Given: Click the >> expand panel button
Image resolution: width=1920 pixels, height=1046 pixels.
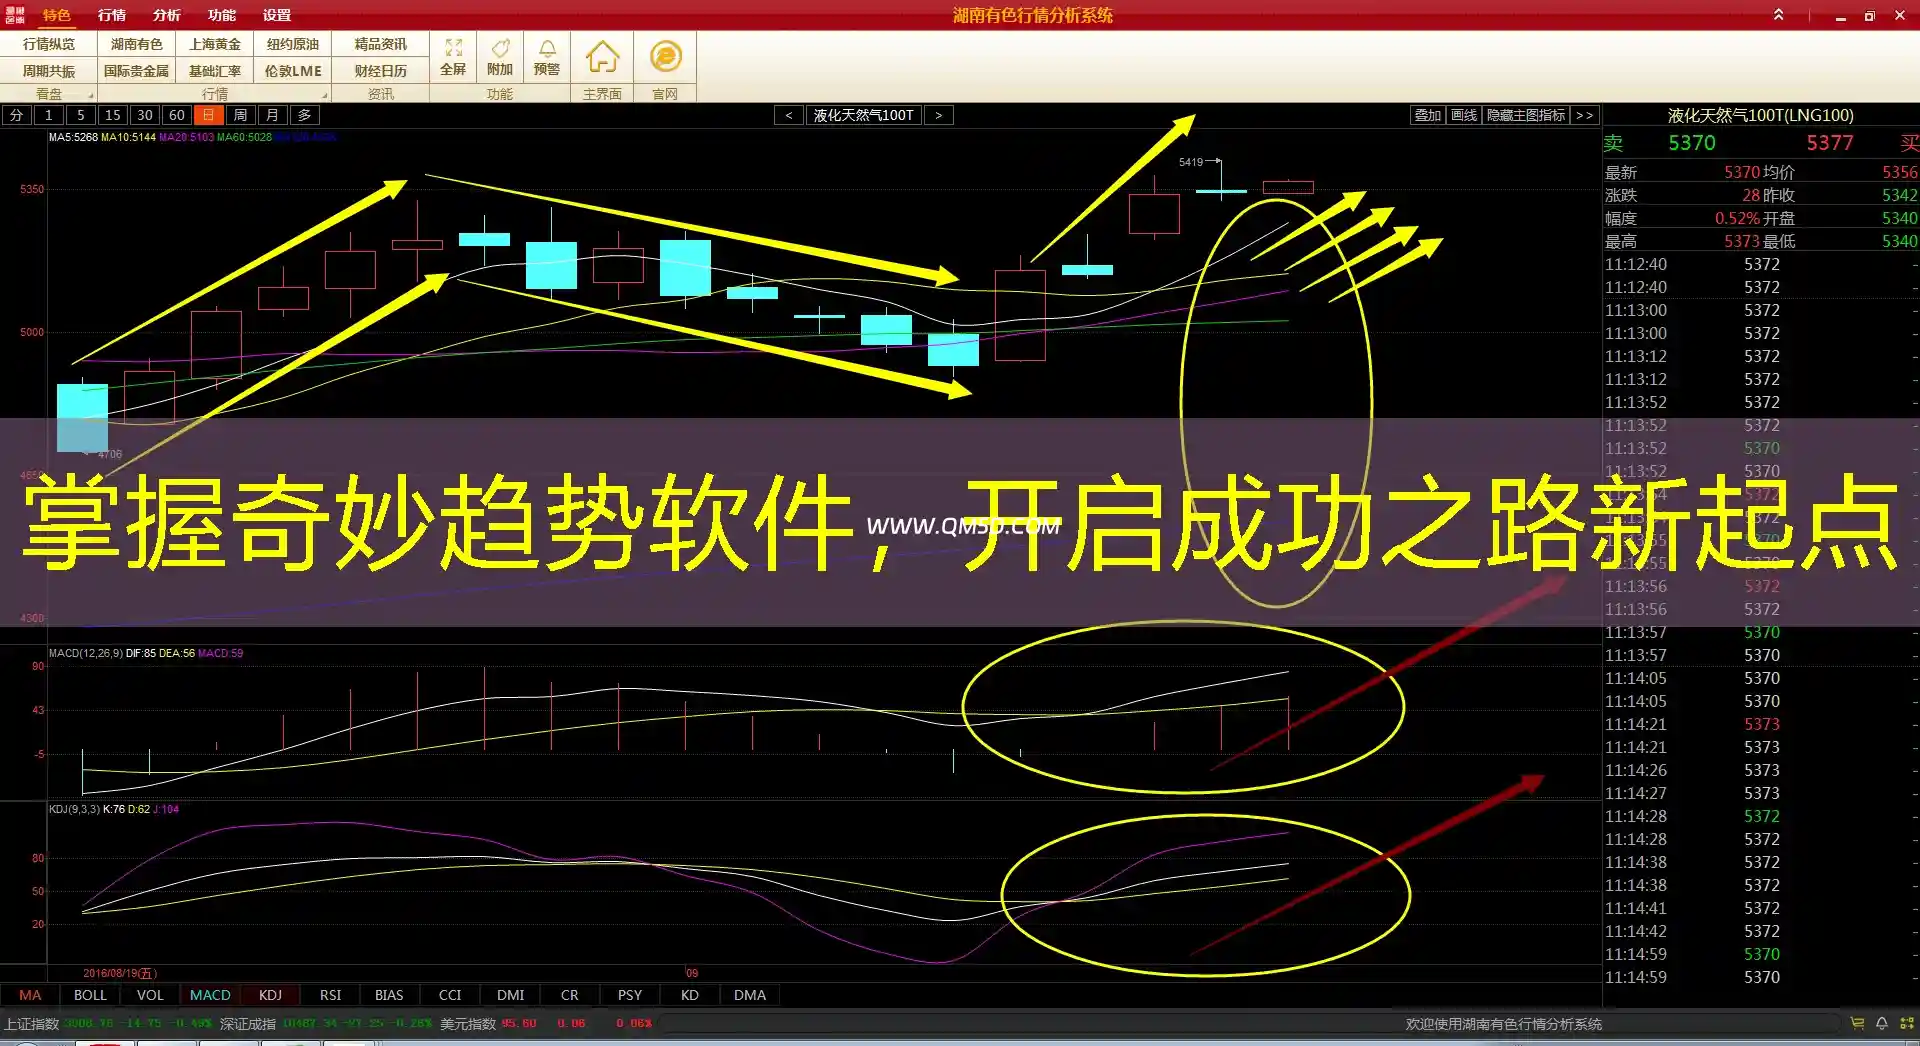Looking at the screenshot, I should [x=1584, y=115].
